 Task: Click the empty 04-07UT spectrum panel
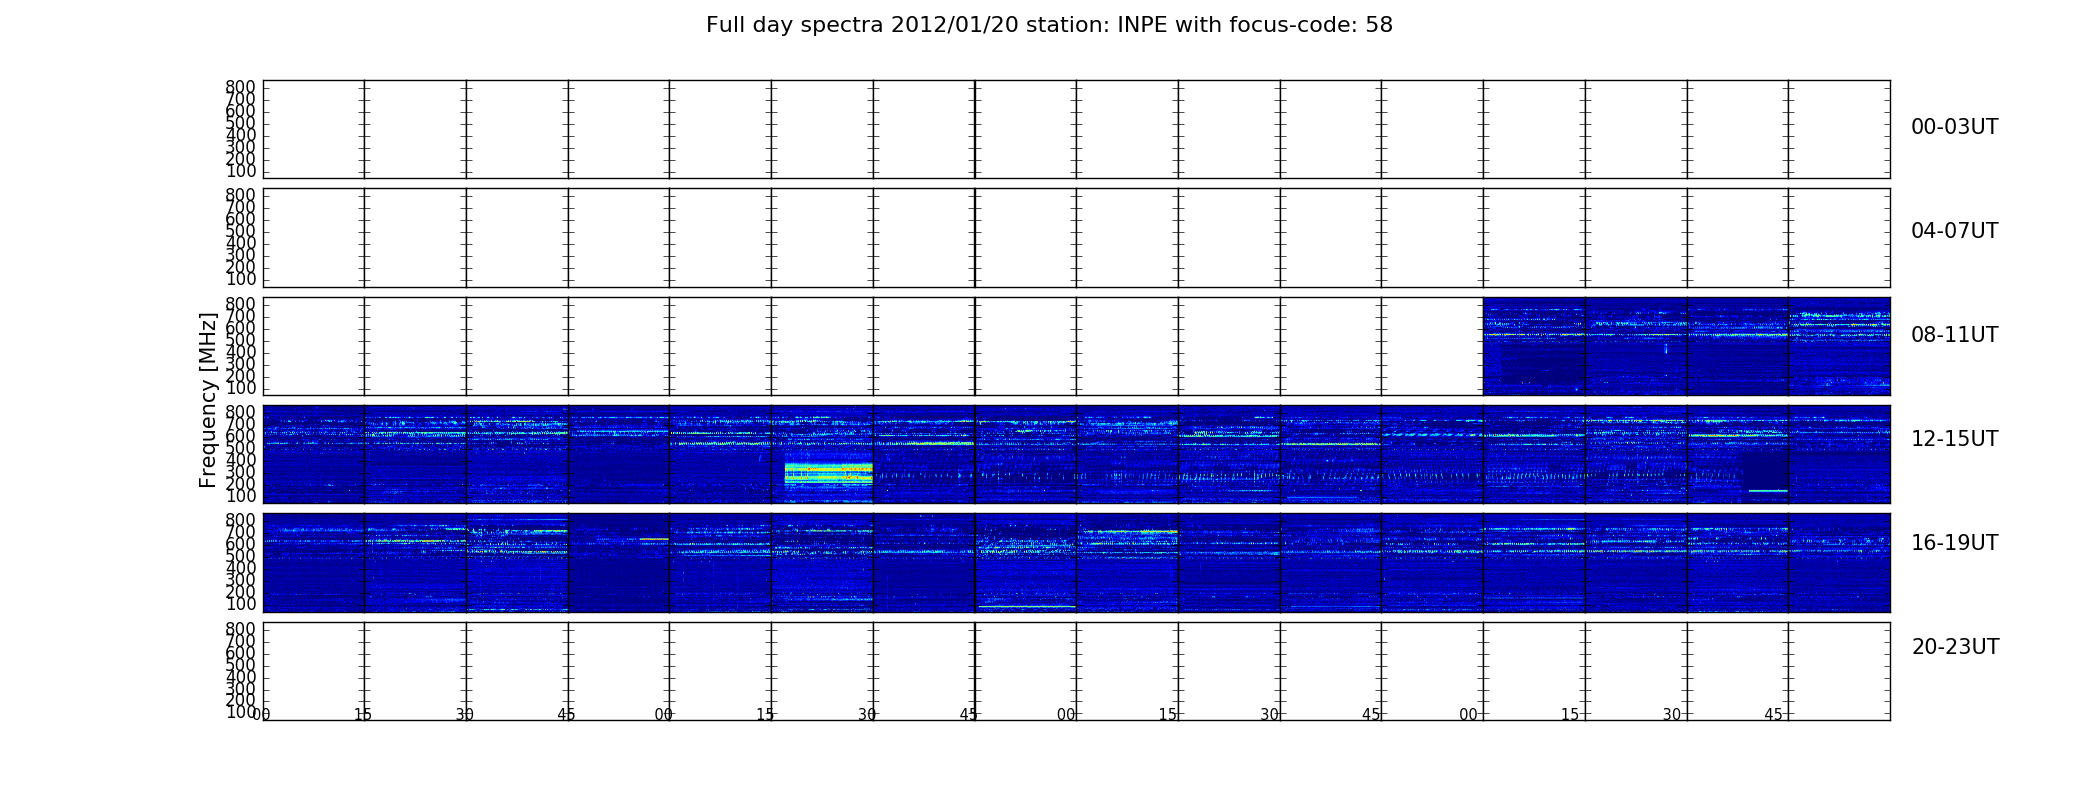click(x=1076, y=238)
